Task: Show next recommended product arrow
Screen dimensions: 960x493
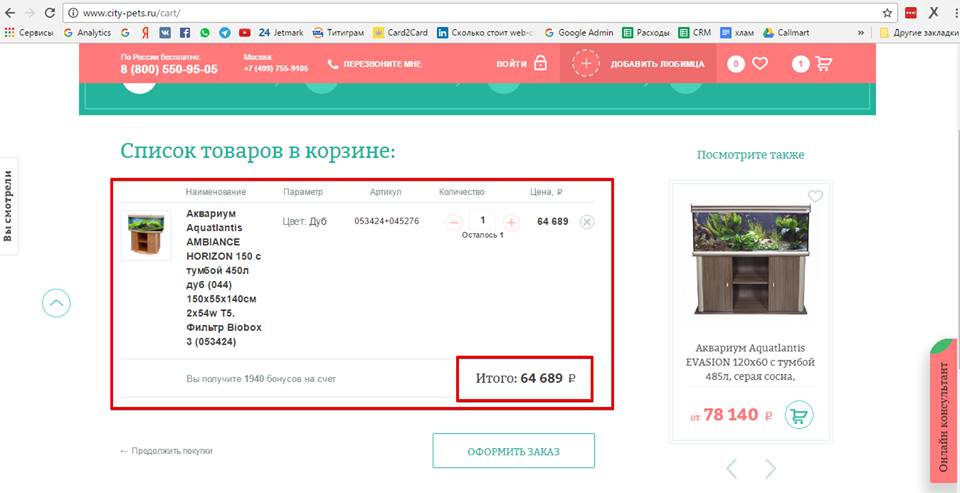Action: [770, 469]
